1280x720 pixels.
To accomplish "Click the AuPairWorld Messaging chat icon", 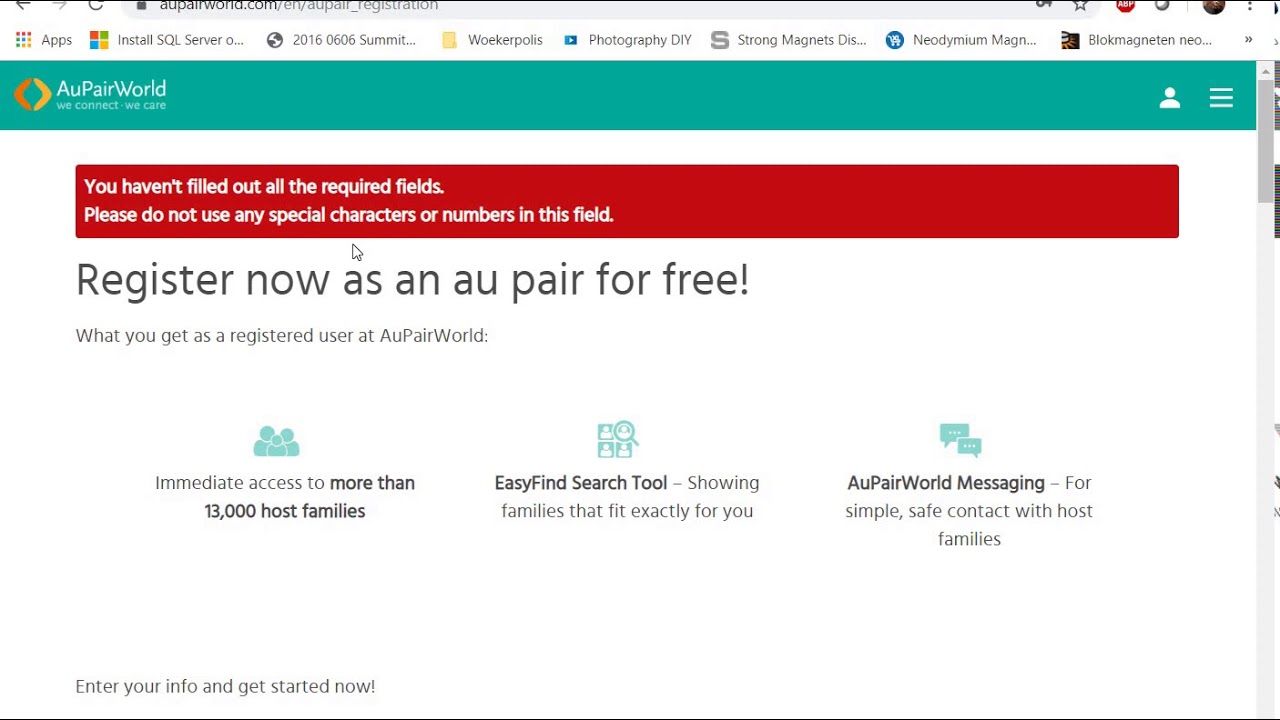I will [x=960, y=440].
